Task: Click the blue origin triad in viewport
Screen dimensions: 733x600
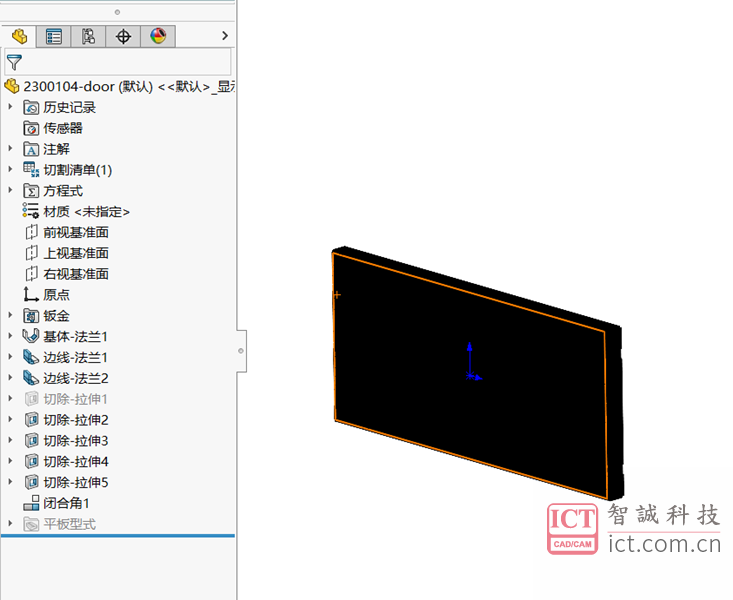Action: 473,361
